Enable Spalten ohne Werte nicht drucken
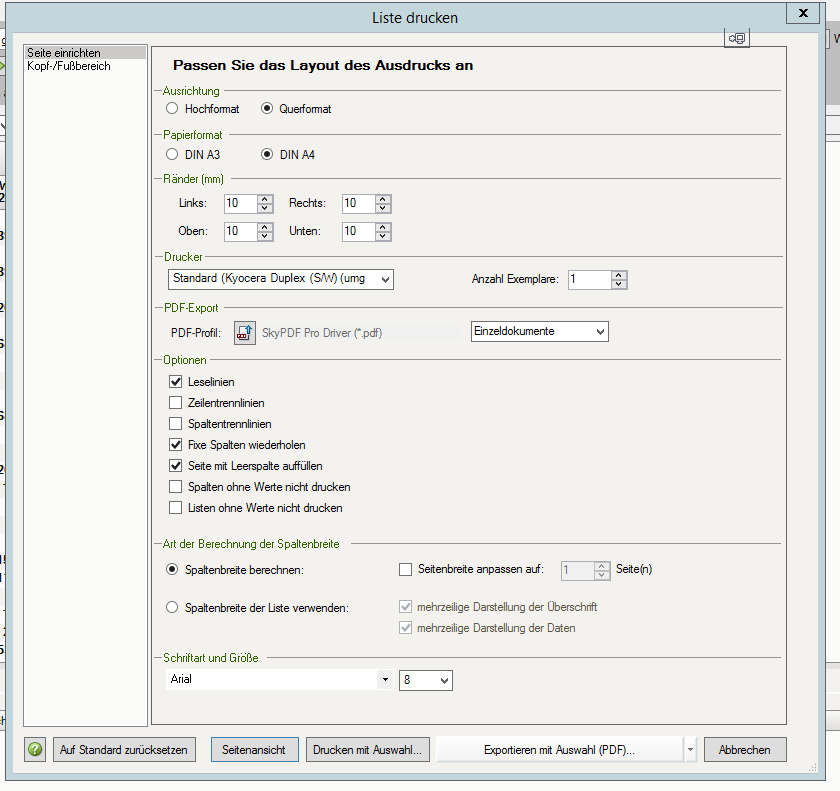This screenshot has width=840, height=791. tap(175, 486)
